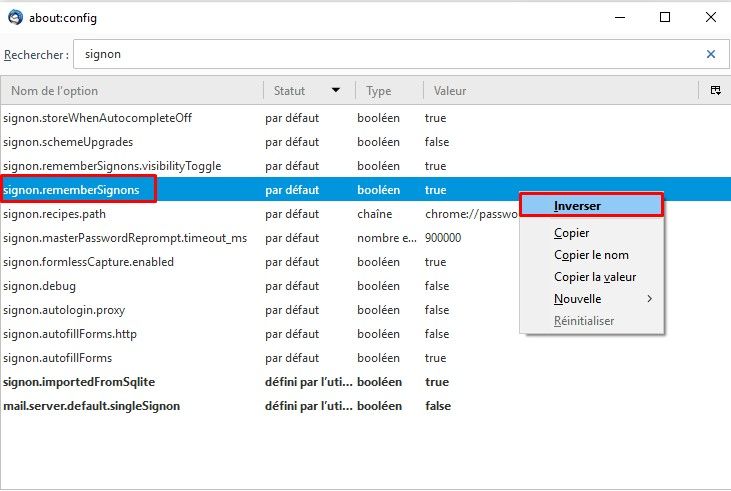Click false value of signon.debug
This screenshot has width=731, height=491.
pyautogui.click(x=437, y=286)
